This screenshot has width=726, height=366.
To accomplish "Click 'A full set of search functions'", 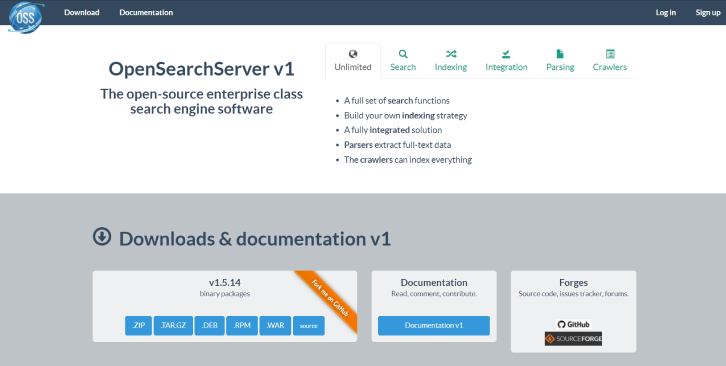I will pos(397,101).
